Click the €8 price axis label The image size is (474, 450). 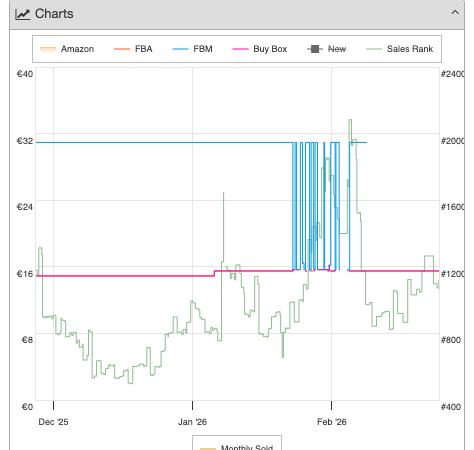27,340
